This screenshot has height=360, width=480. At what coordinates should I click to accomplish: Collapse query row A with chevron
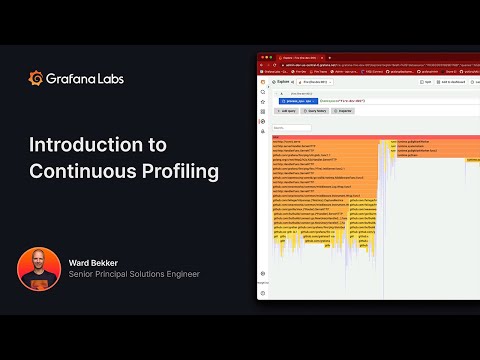click(x=276, y=94)
